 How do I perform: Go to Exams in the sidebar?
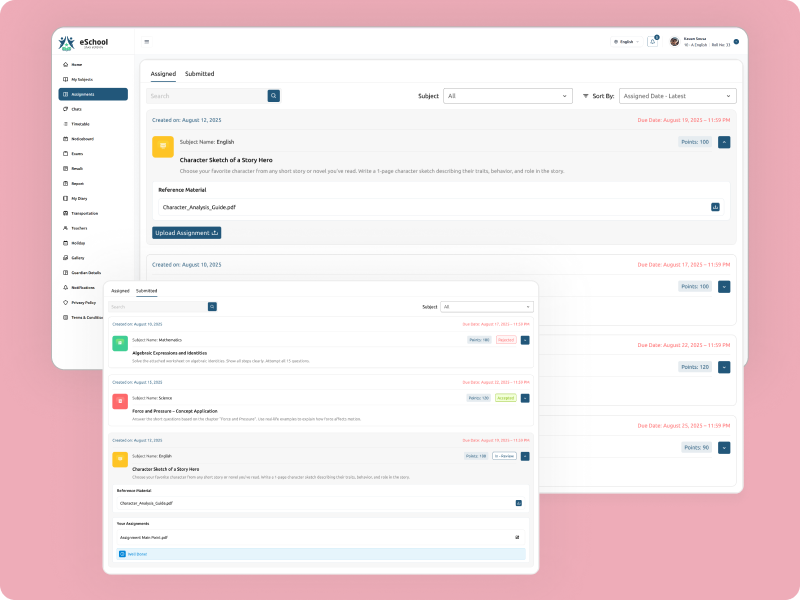coord(77,153)
